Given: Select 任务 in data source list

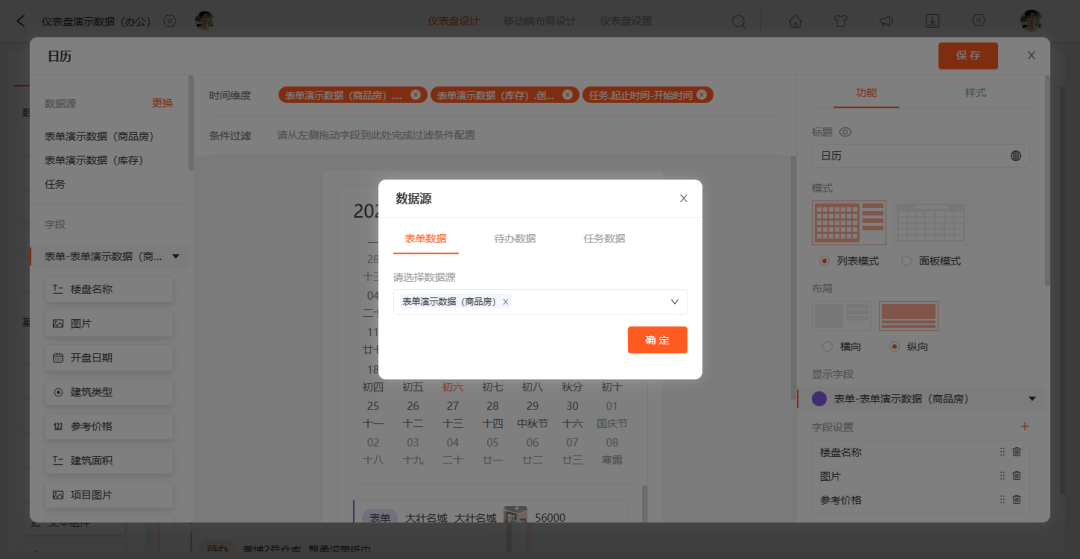Looking at the screenshot, I should (x=55, y=184).
